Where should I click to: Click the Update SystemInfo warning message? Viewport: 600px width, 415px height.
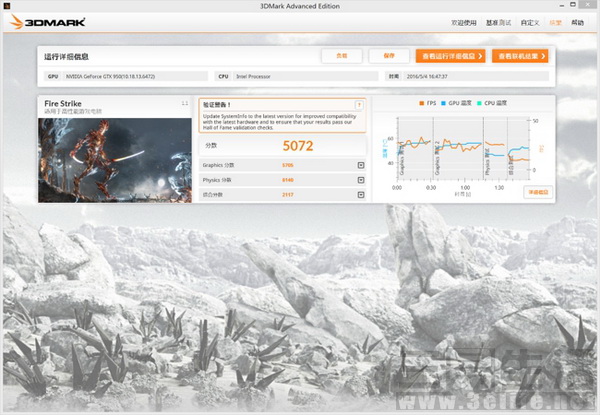click(x=279, y=122)
